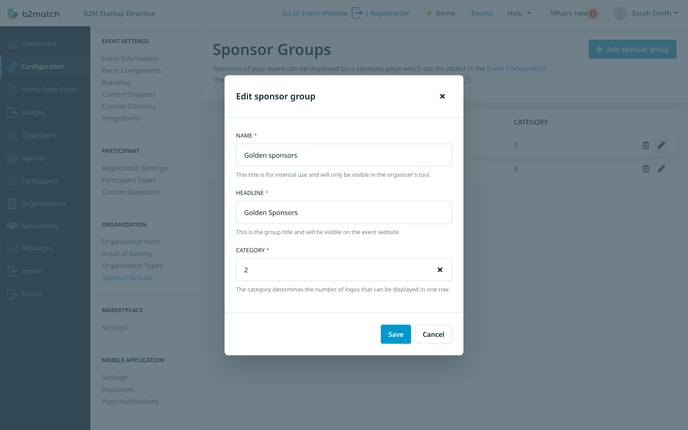Click the Headline input field
The height and width of the screenshot is (430, 688).
[x=344, y=212]
